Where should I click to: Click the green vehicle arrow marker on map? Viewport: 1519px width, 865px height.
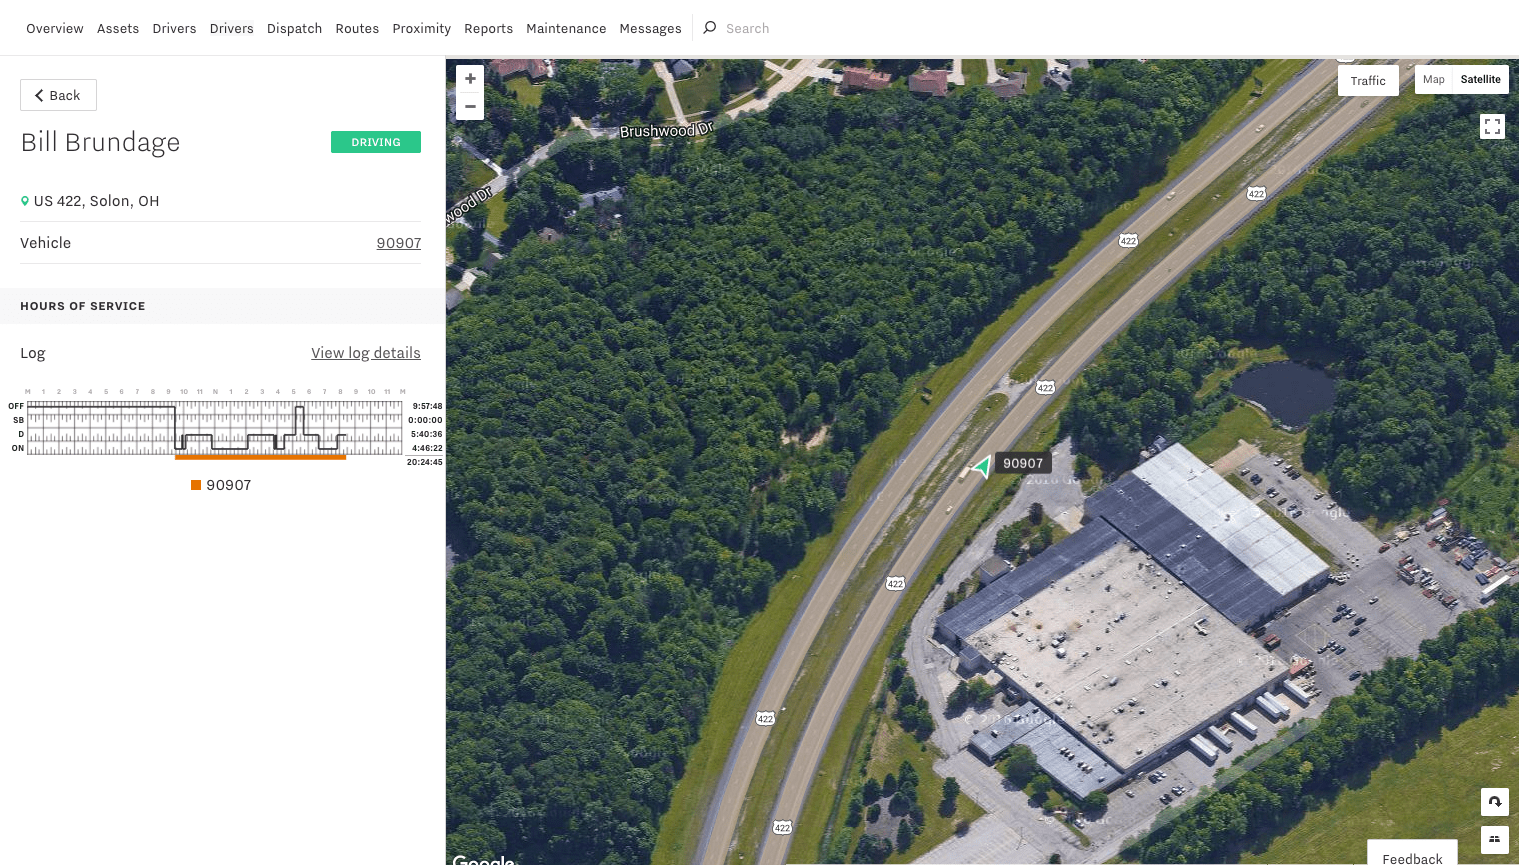982,466
